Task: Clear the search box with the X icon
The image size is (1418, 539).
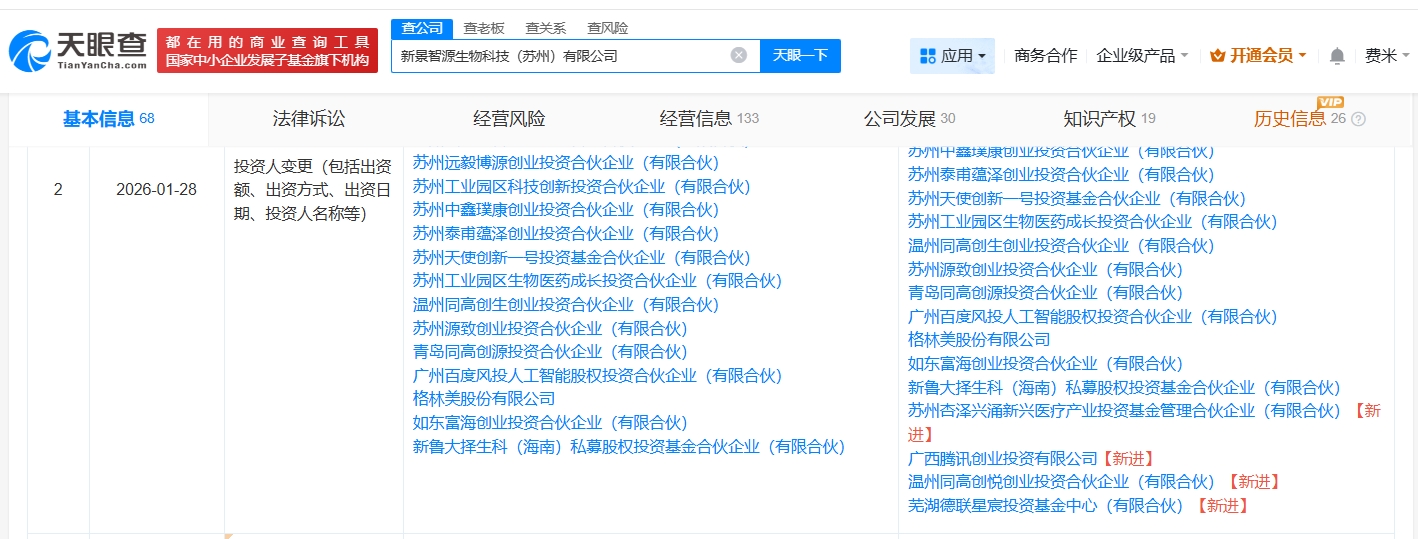Action: (x=739, y=55)
